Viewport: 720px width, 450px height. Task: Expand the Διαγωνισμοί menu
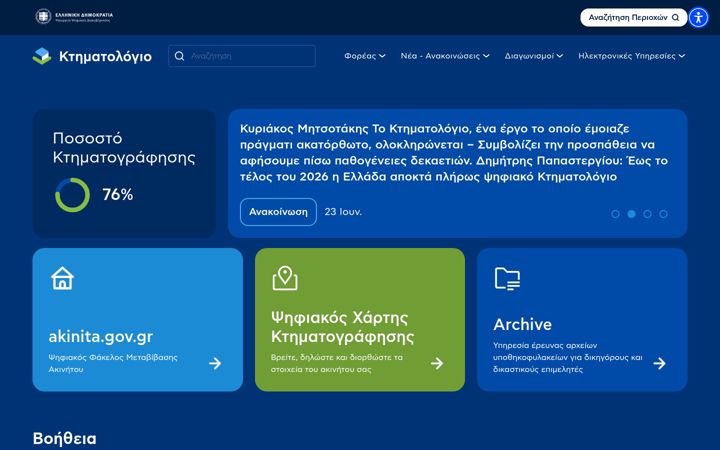(534, 56)
